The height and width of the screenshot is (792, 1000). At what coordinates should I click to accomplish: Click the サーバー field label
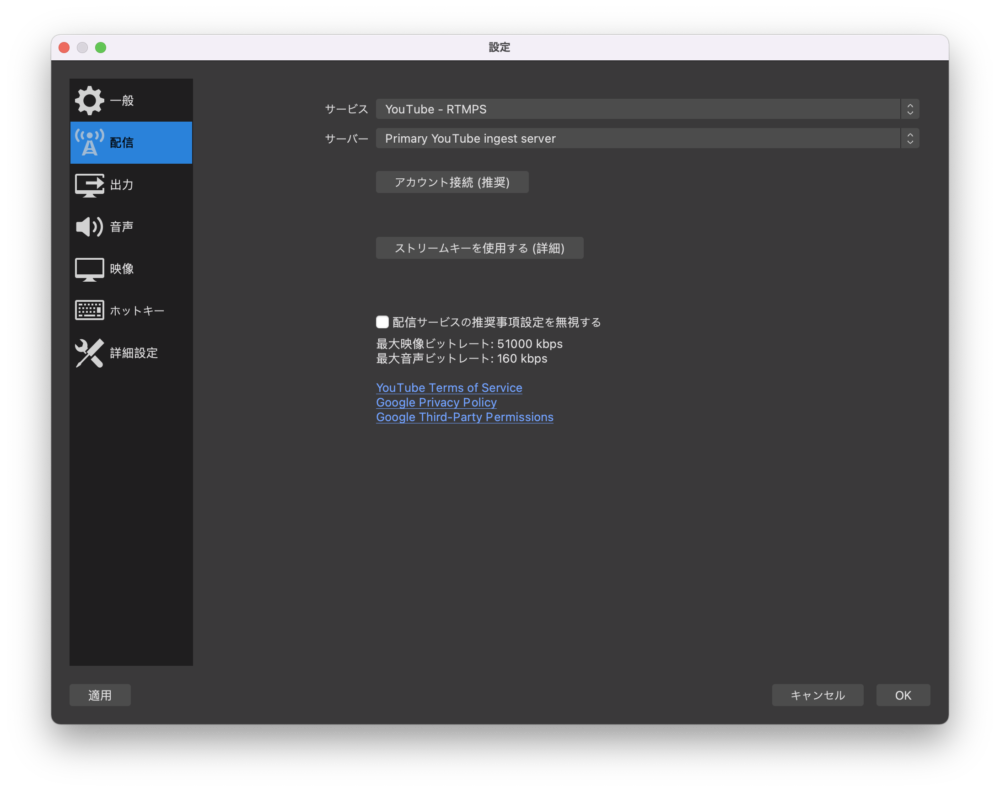pos(346,138)
